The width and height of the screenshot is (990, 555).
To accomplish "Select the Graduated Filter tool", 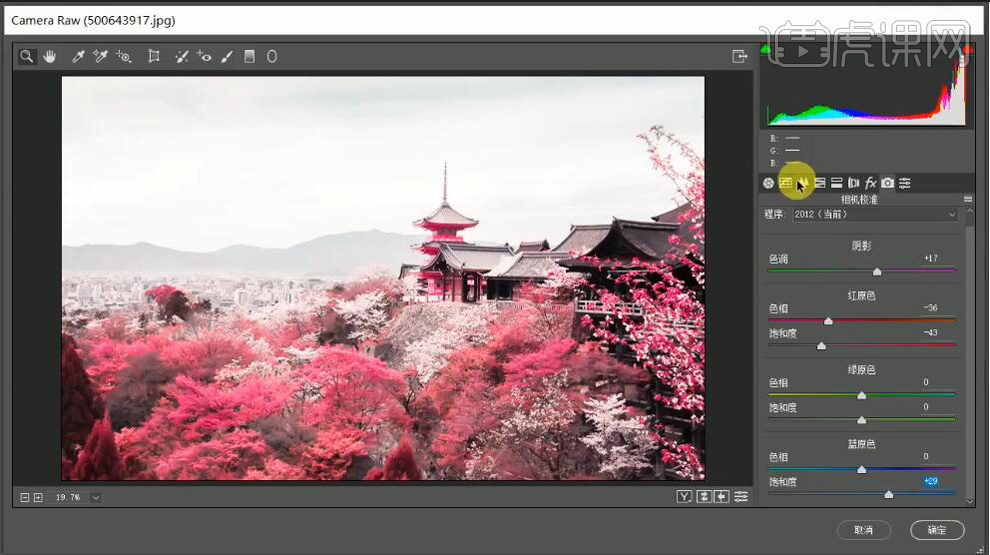I will click(x=249, y=56).
